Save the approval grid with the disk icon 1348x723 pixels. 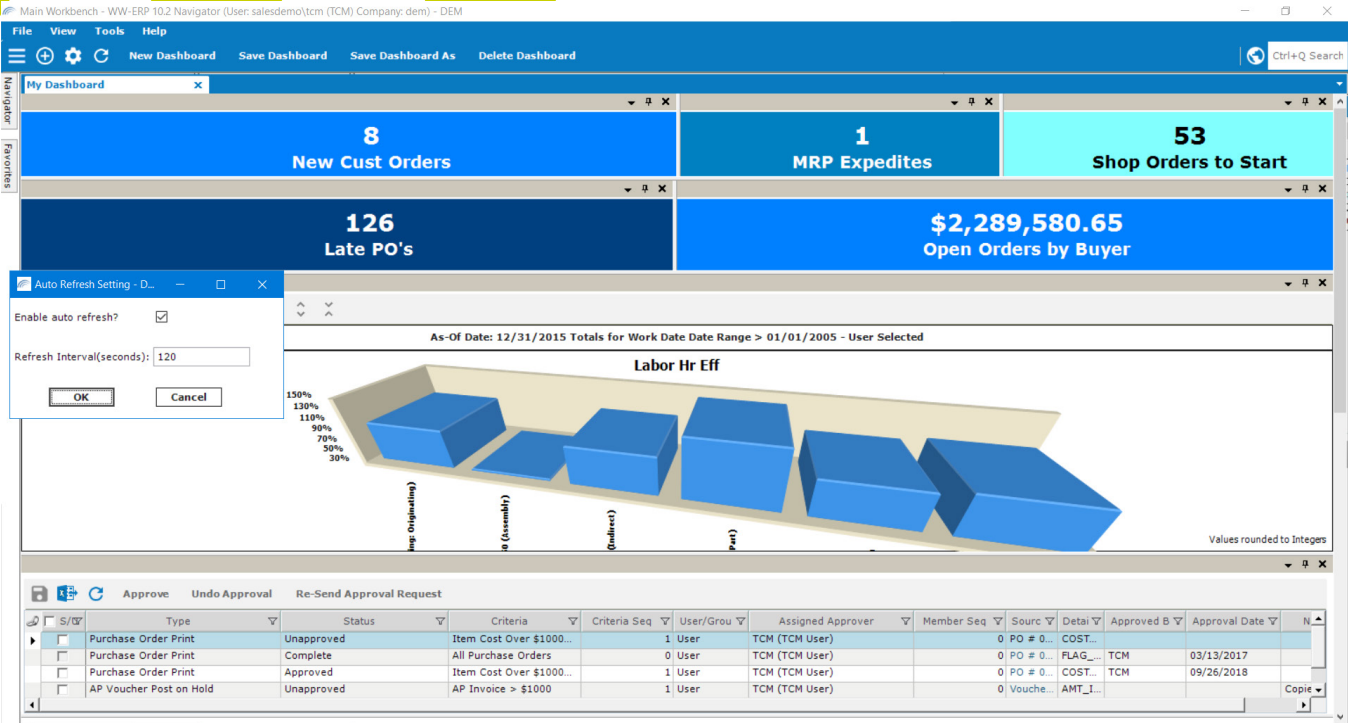tap(38, 593)
